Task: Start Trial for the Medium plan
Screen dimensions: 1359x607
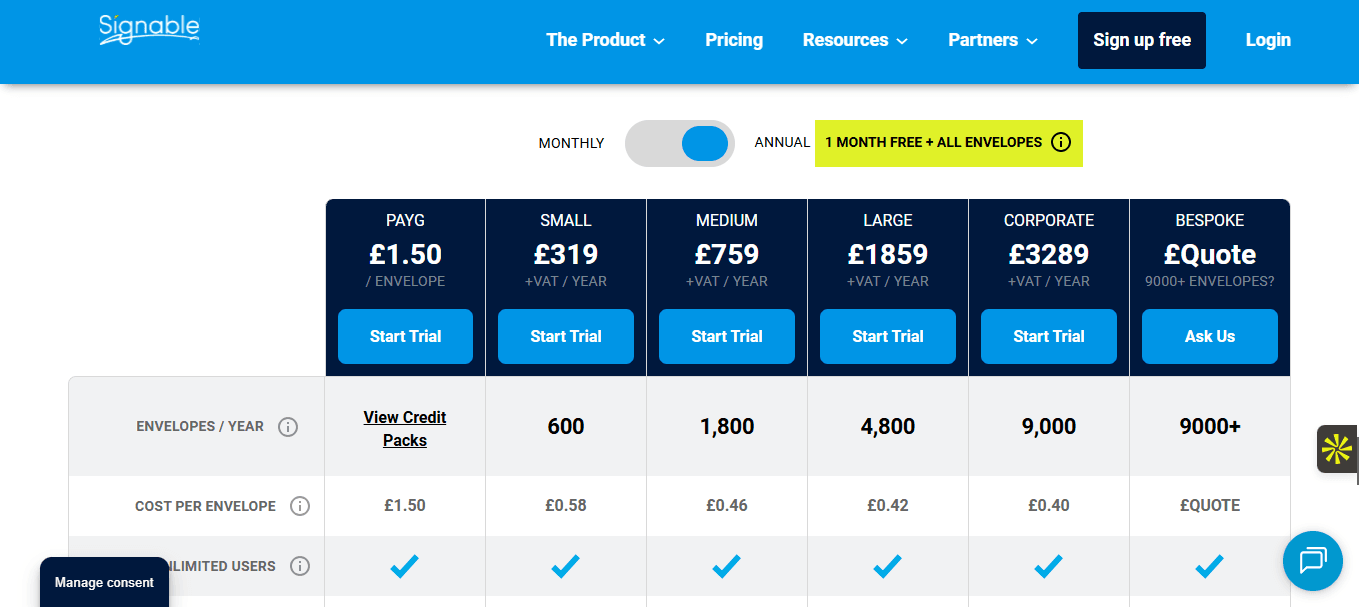Action: 726,336
